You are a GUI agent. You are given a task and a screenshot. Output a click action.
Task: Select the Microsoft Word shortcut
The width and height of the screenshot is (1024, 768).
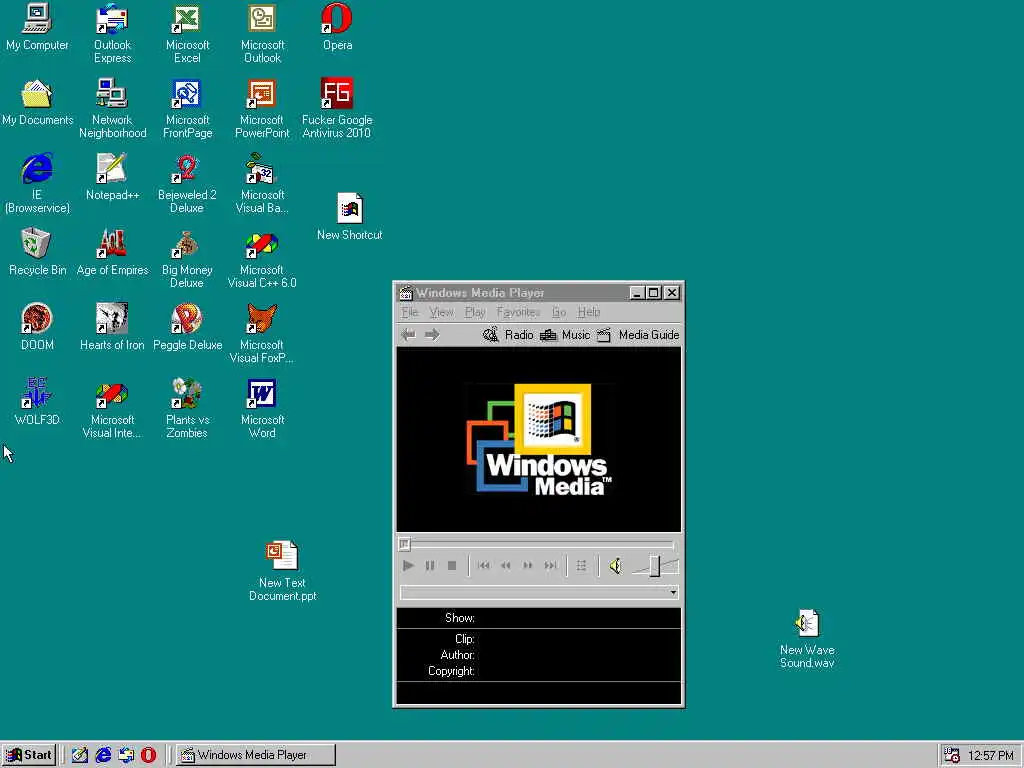[x=262, y=408]
